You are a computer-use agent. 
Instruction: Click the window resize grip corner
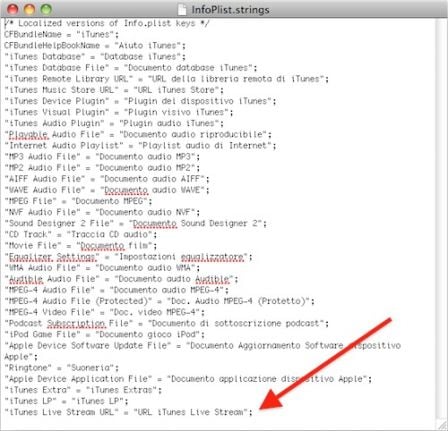pyautogui.click(x=442, y=424)
